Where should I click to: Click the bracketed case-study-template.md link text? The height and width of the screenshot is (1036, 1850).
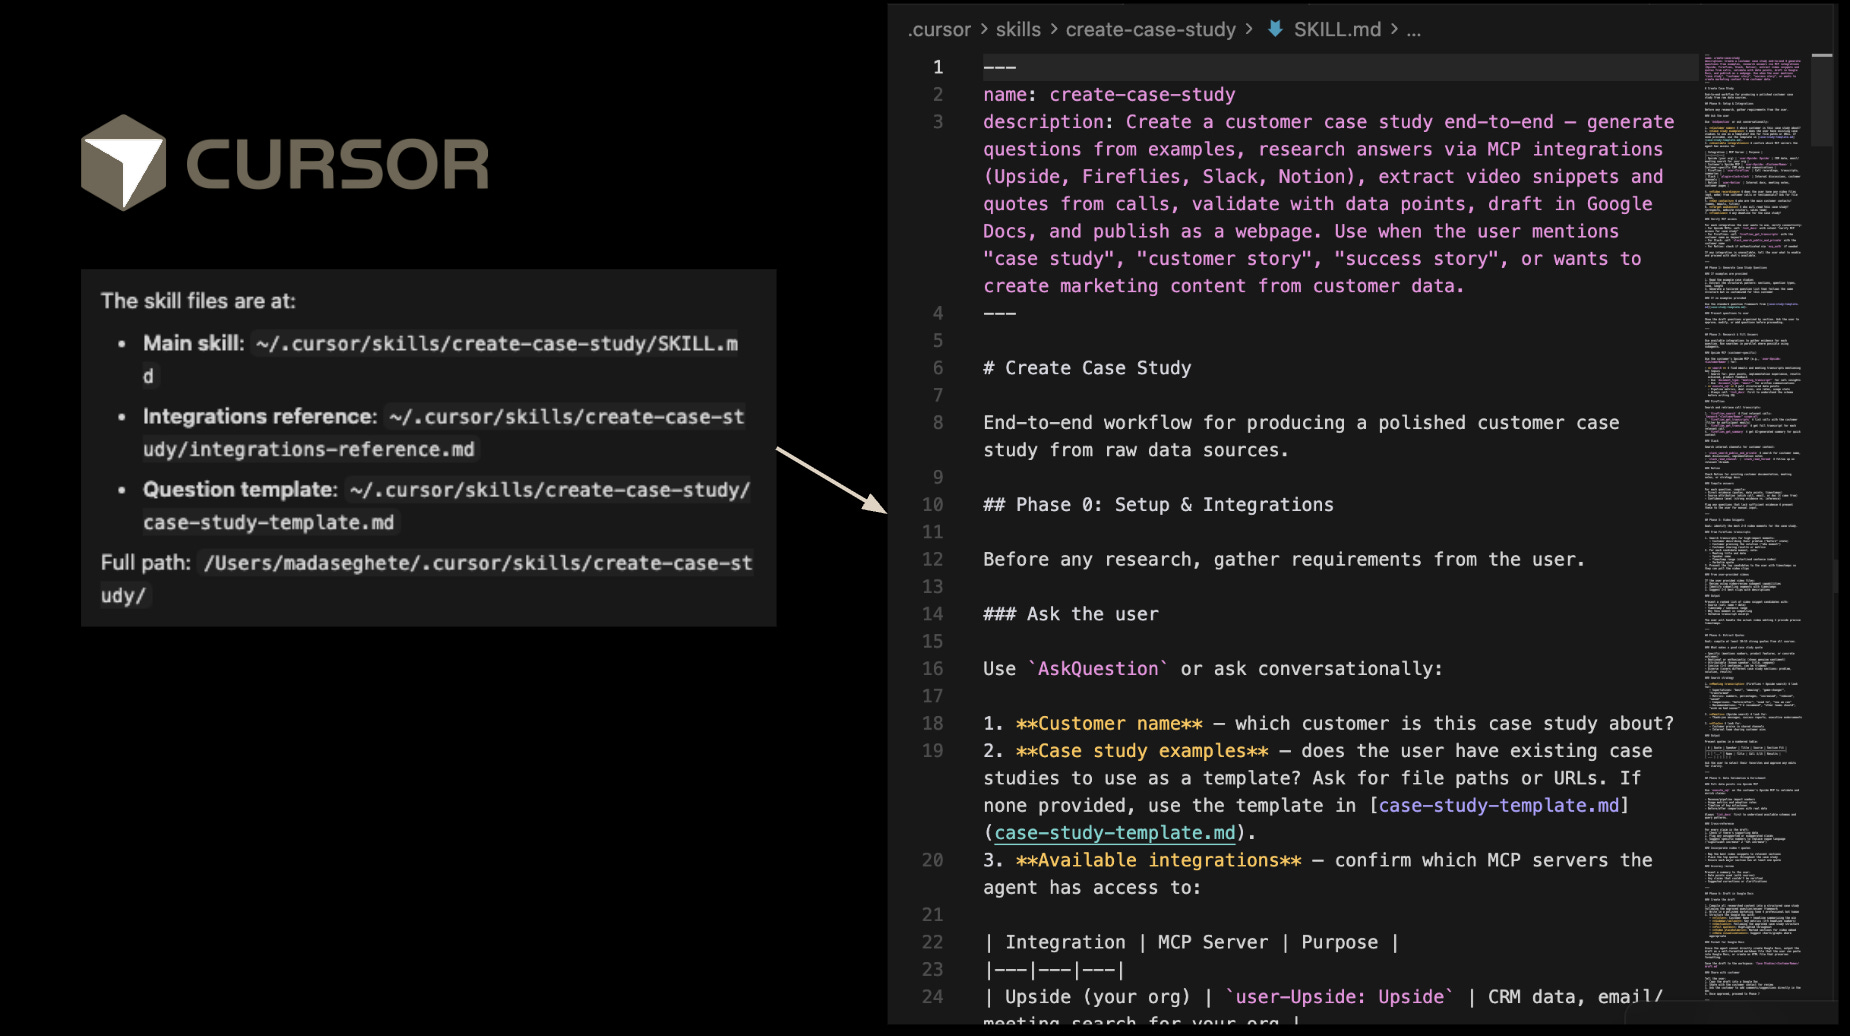coord(1498,806)
